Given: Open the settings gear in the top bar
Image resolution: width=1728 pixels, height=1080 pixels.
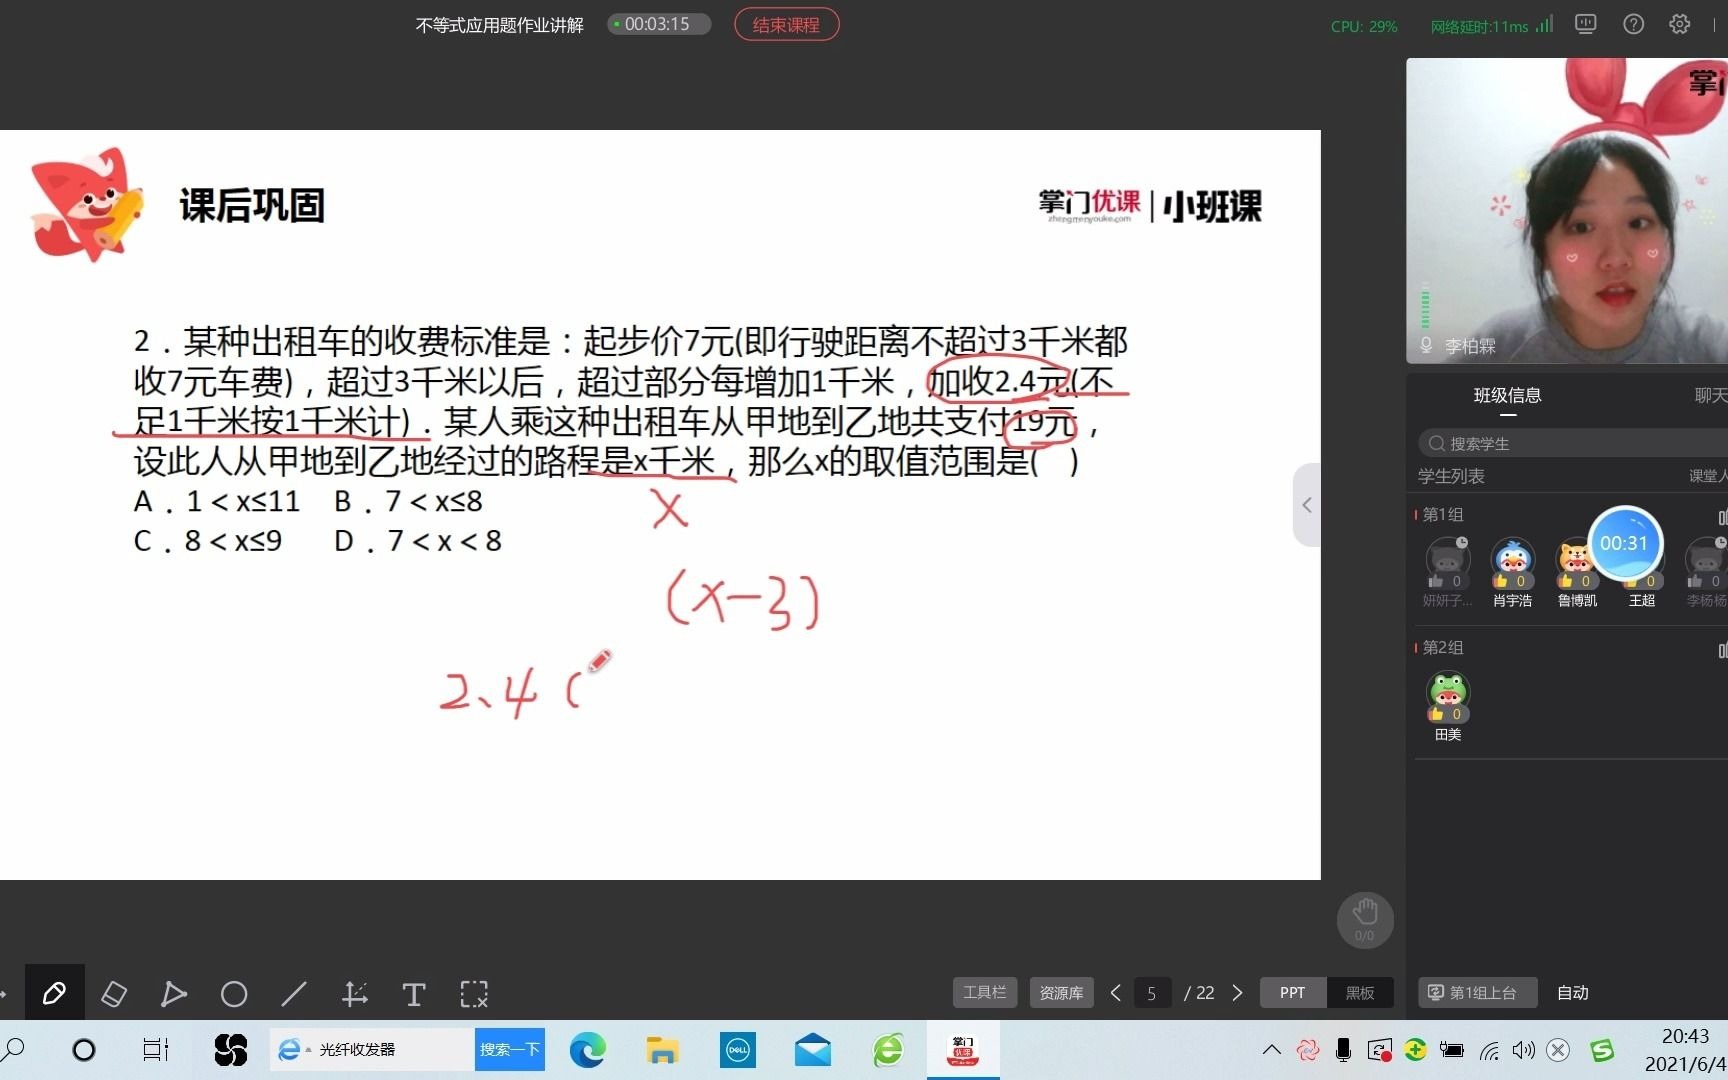Looking at the screenshot, I should [1679, 23].
